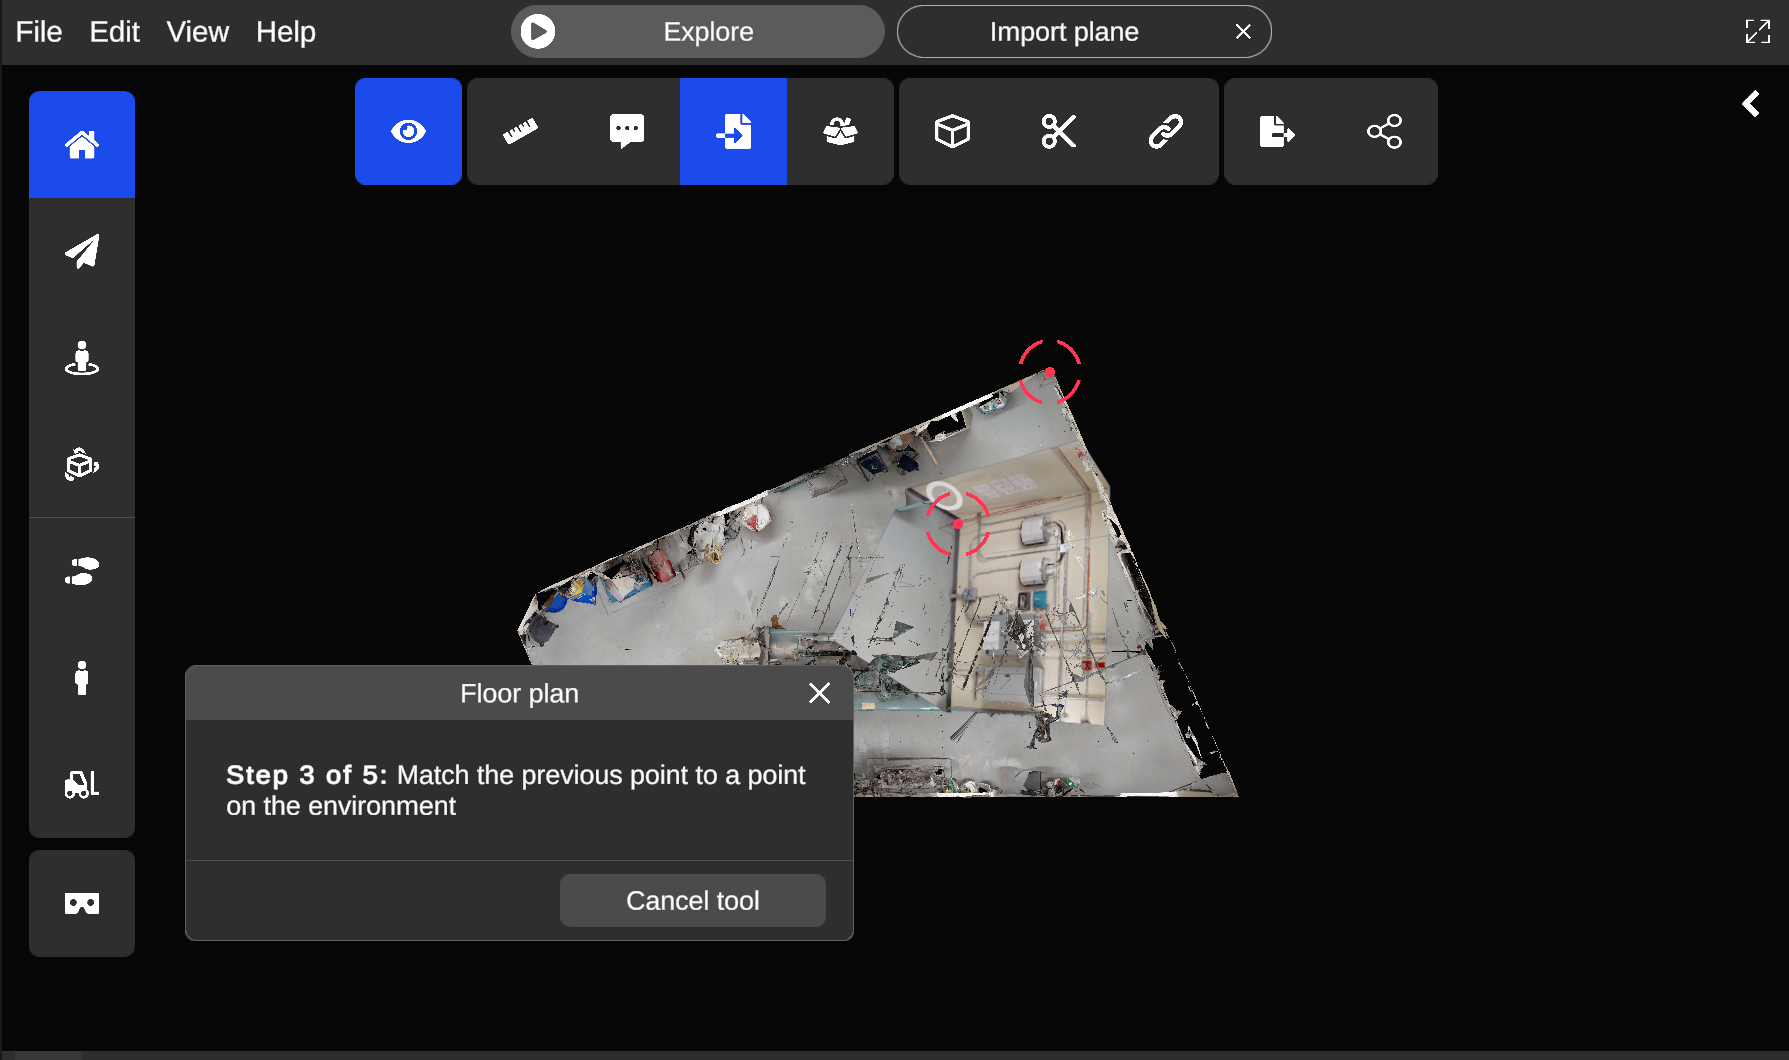Click the Explore play button

538,32
